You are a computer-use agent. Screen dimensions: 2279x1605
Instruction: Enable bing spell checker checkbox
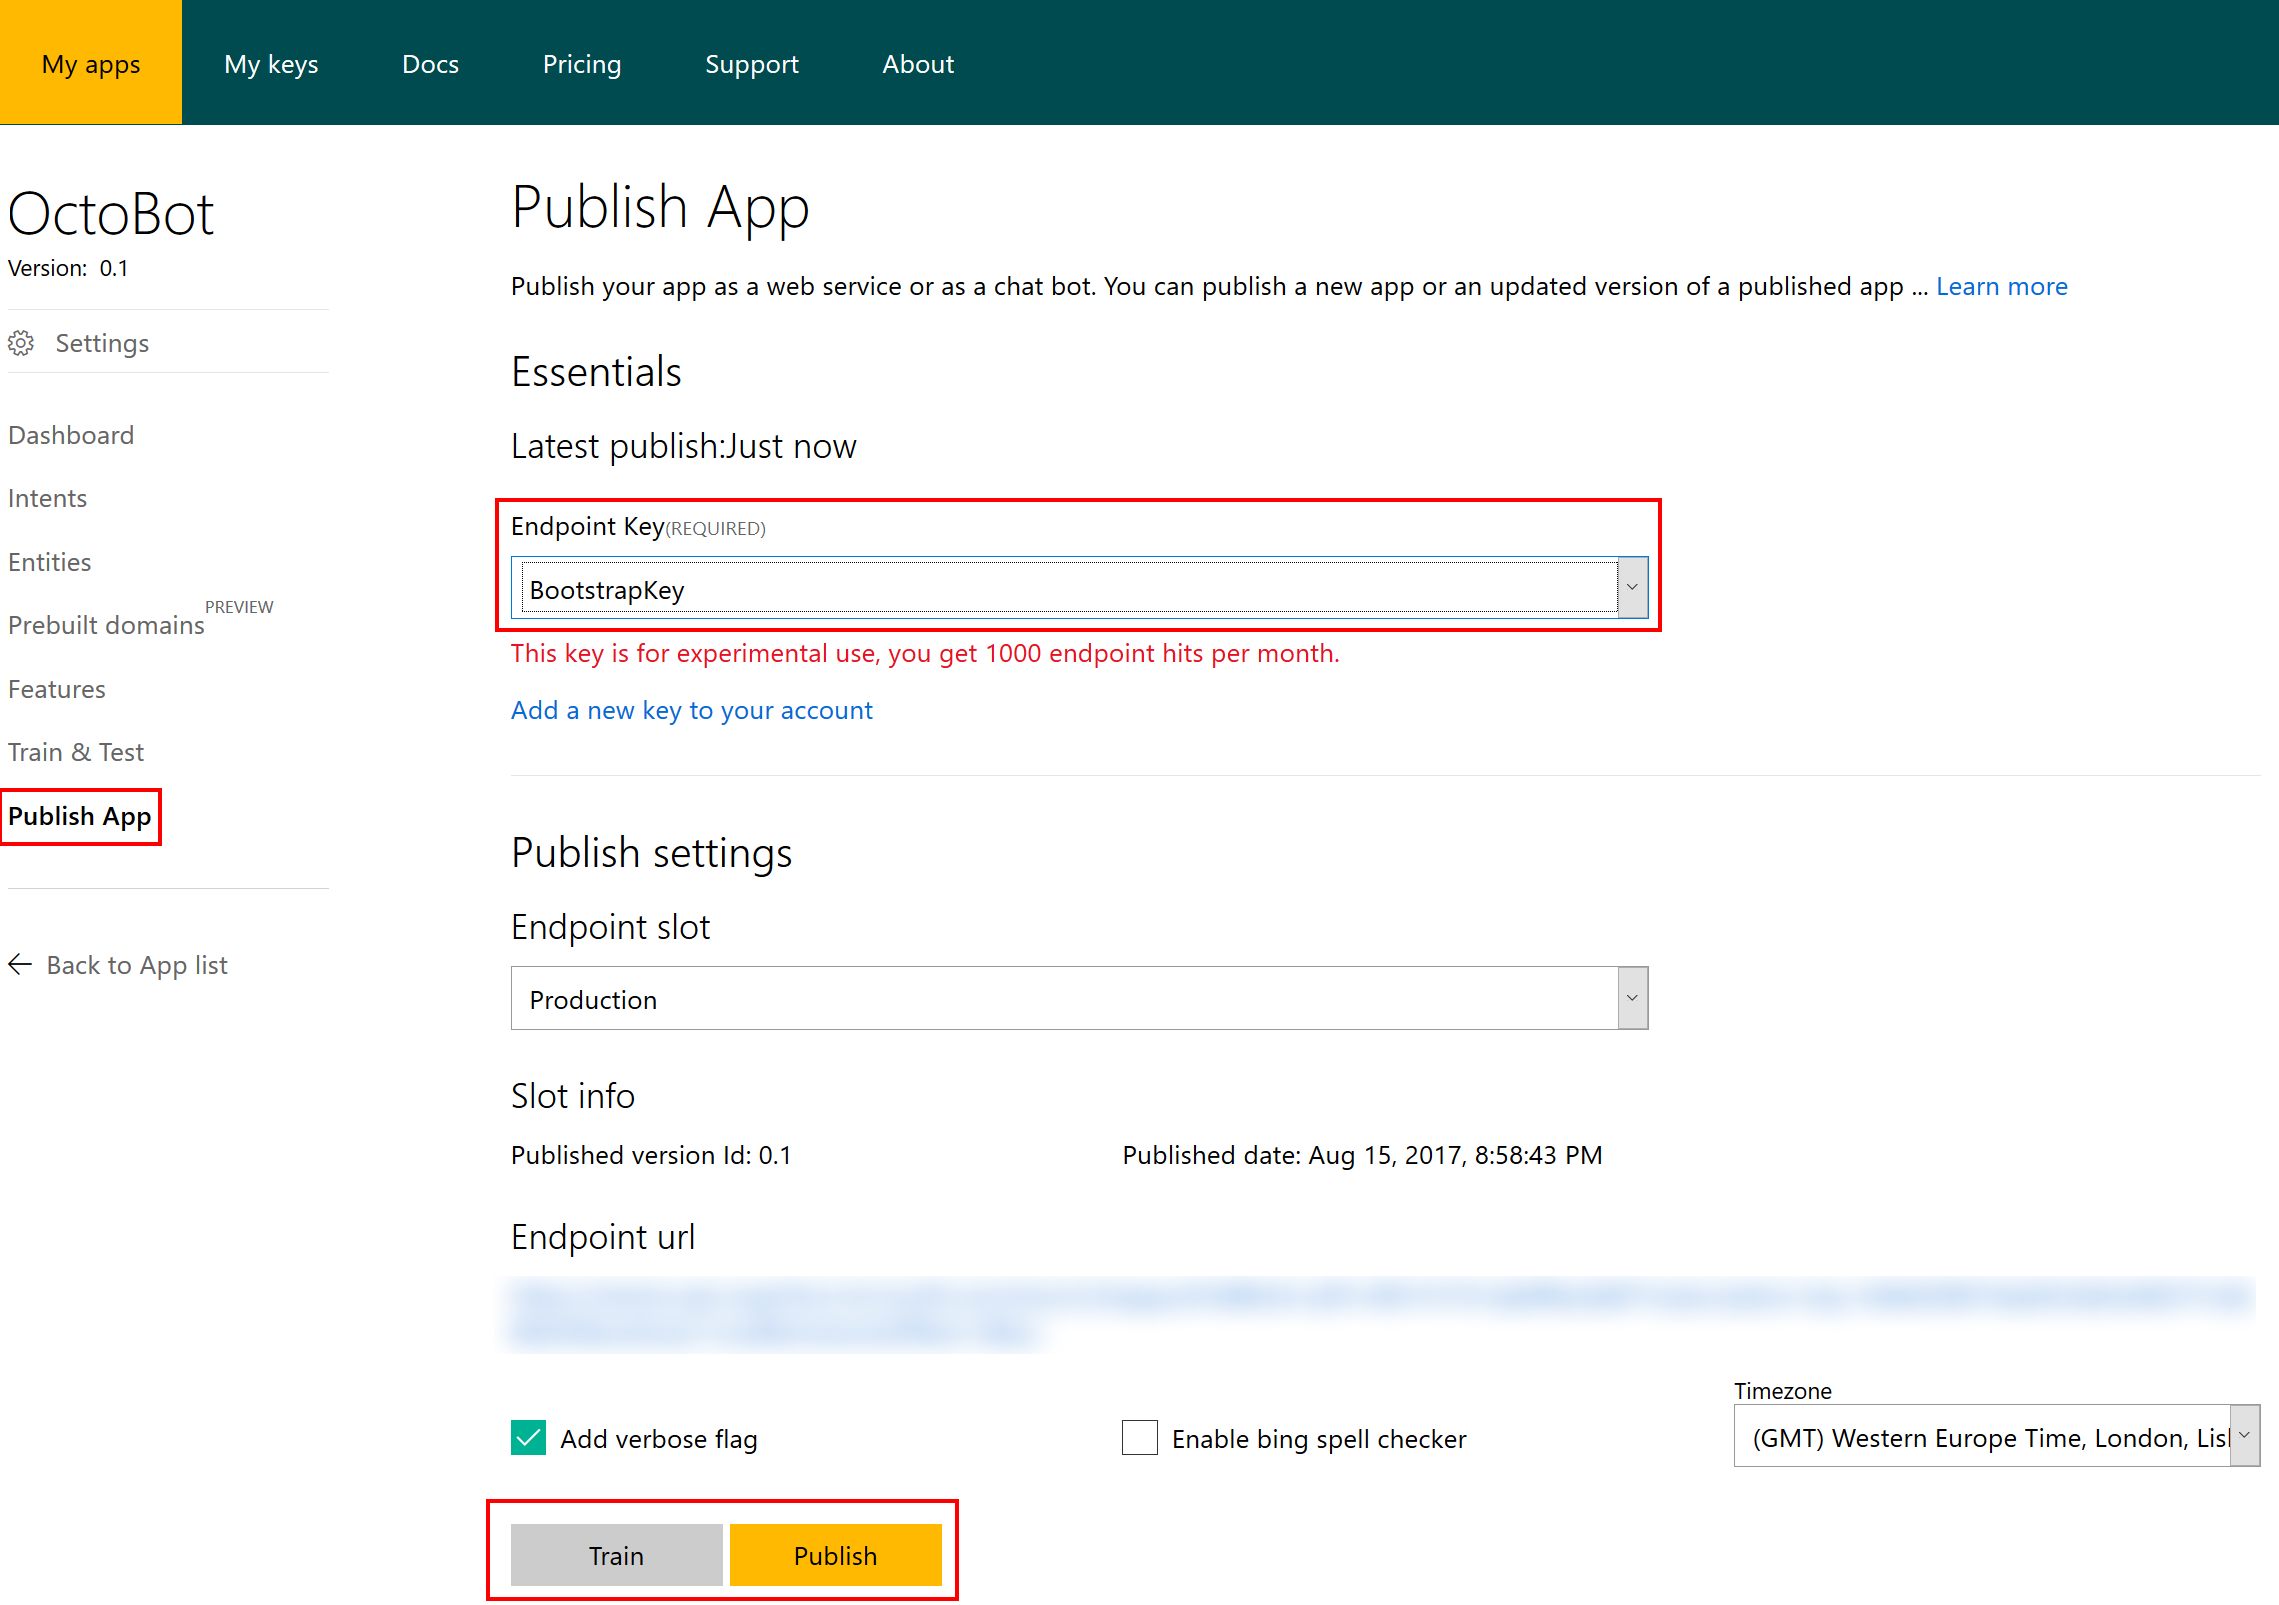[1139, 1438]
